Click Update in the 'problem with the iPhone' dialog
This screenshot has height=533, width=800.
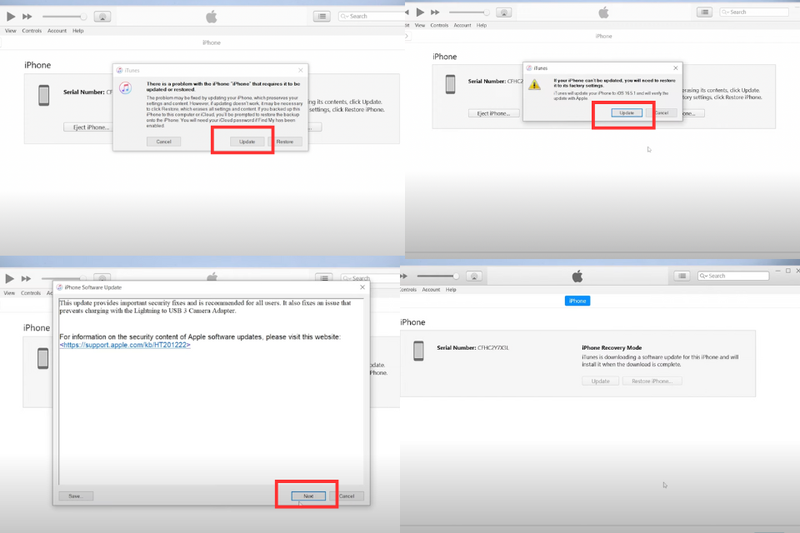click(x=247, y=141)
